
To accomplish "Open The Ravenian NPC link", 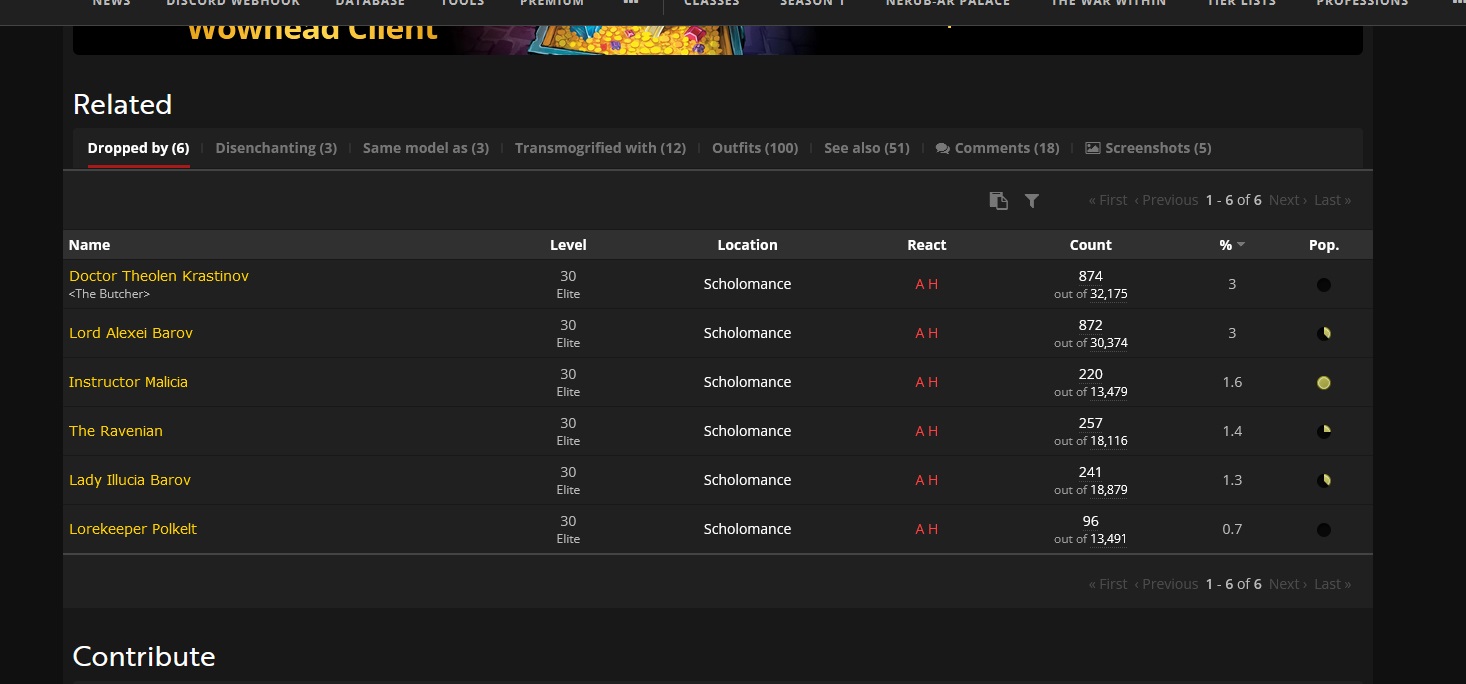I will point(116,431).
